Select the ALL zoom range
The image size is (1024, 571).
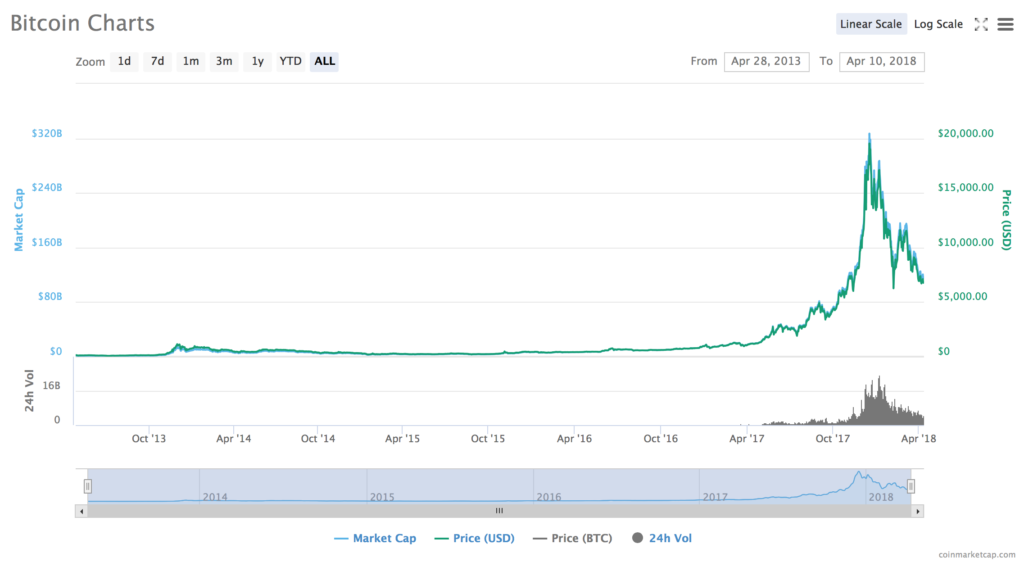325,61
